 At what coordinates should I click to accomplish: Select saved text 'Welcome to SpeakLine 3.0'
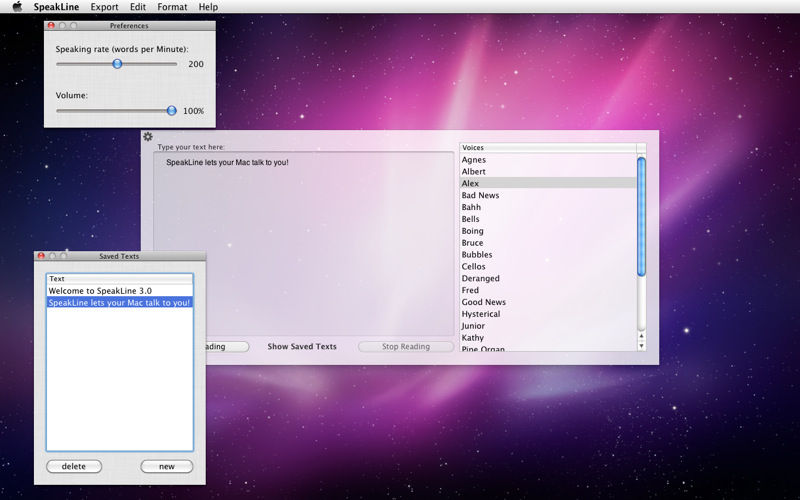pyautogui.click(x=119, y=291)
